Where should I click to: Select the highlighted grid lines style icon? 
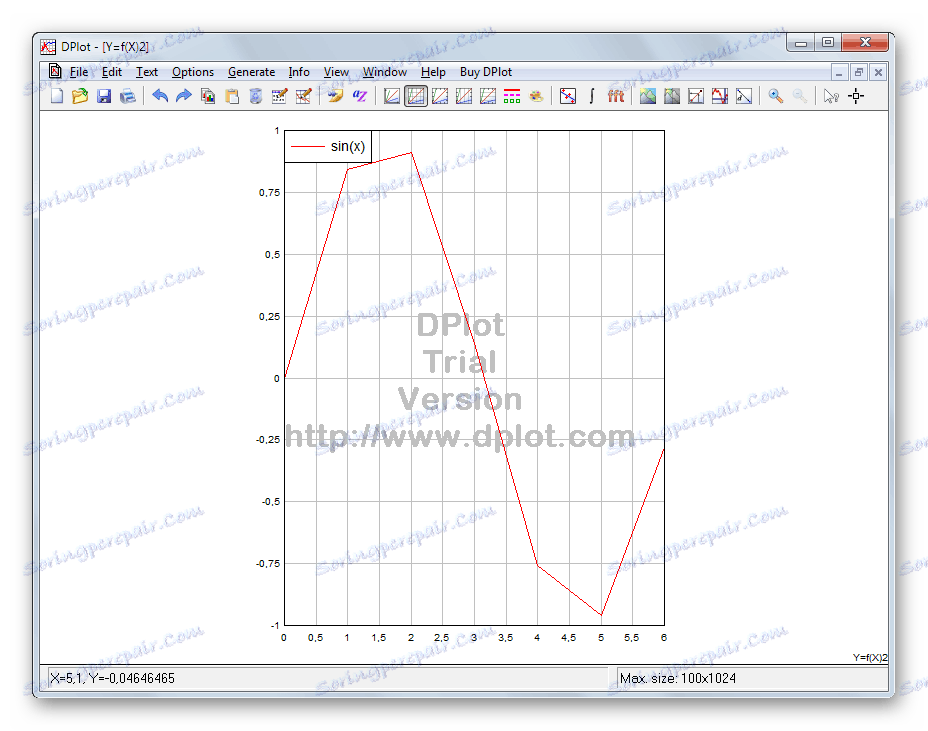[x=416, y=96]
